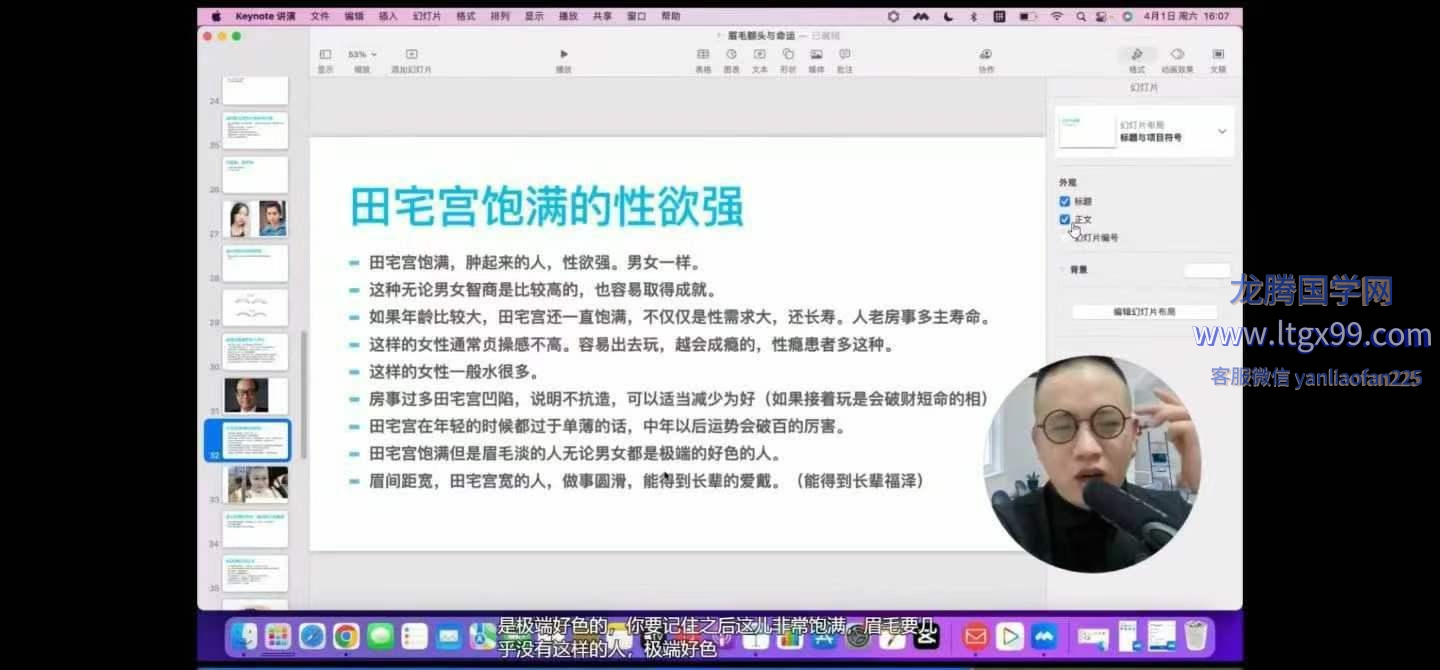The image size is (1440, 670).
Task: Click the Add Slide (添加幻灯片) icon
Action: click(x=411, y=55)
